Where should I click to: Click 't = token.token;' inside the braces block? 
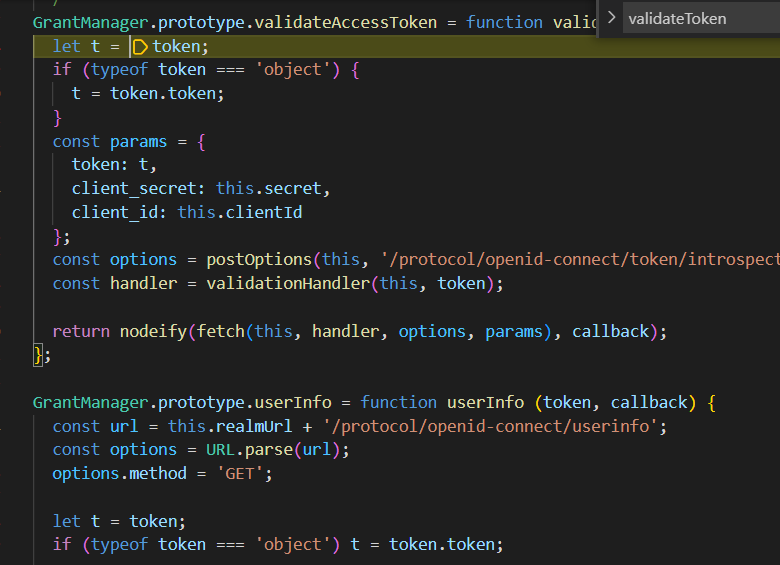pyautogui.click(x=148, y=94)
